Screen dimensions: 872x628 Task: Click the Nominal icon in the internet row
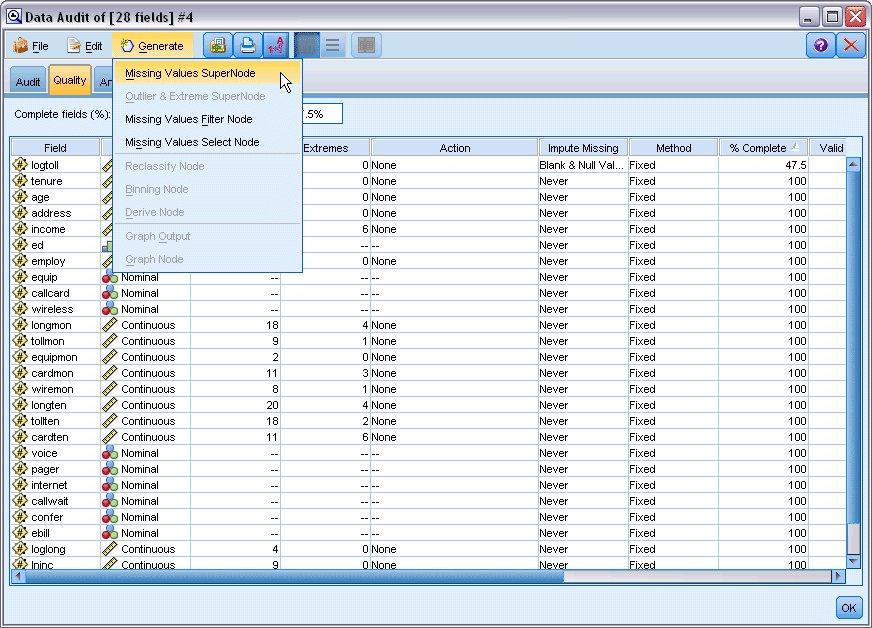pos(110,485)
